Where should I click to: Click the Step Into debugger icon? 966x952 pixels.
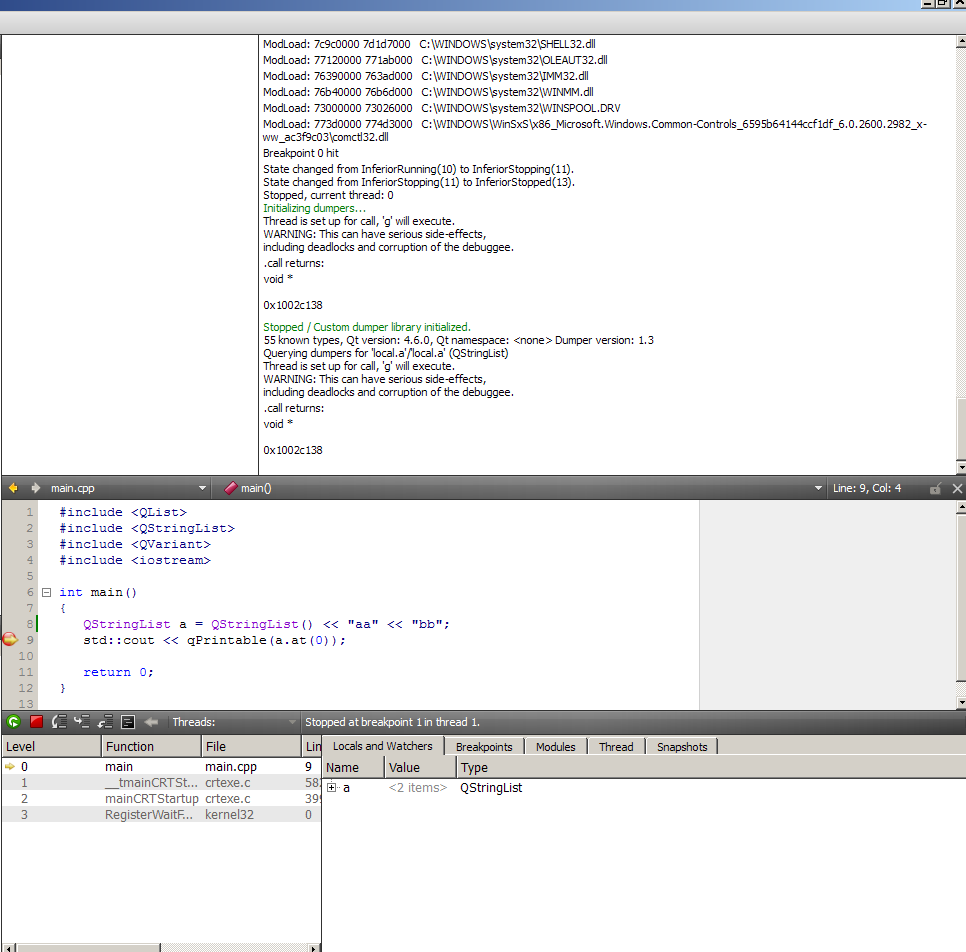[82, 722]
